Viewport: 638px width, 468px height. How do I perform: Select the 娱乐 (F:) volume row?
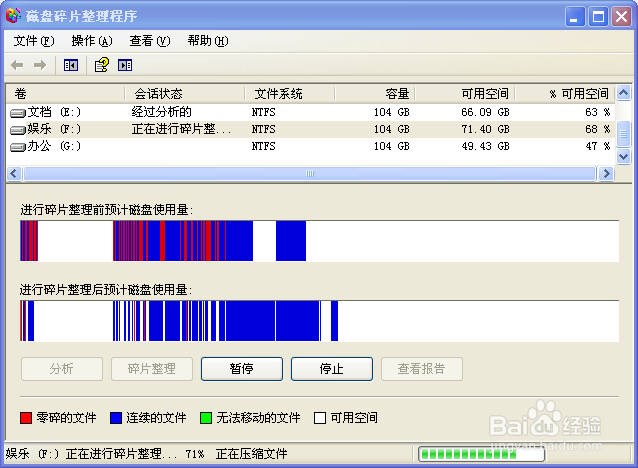click(311, 129)
